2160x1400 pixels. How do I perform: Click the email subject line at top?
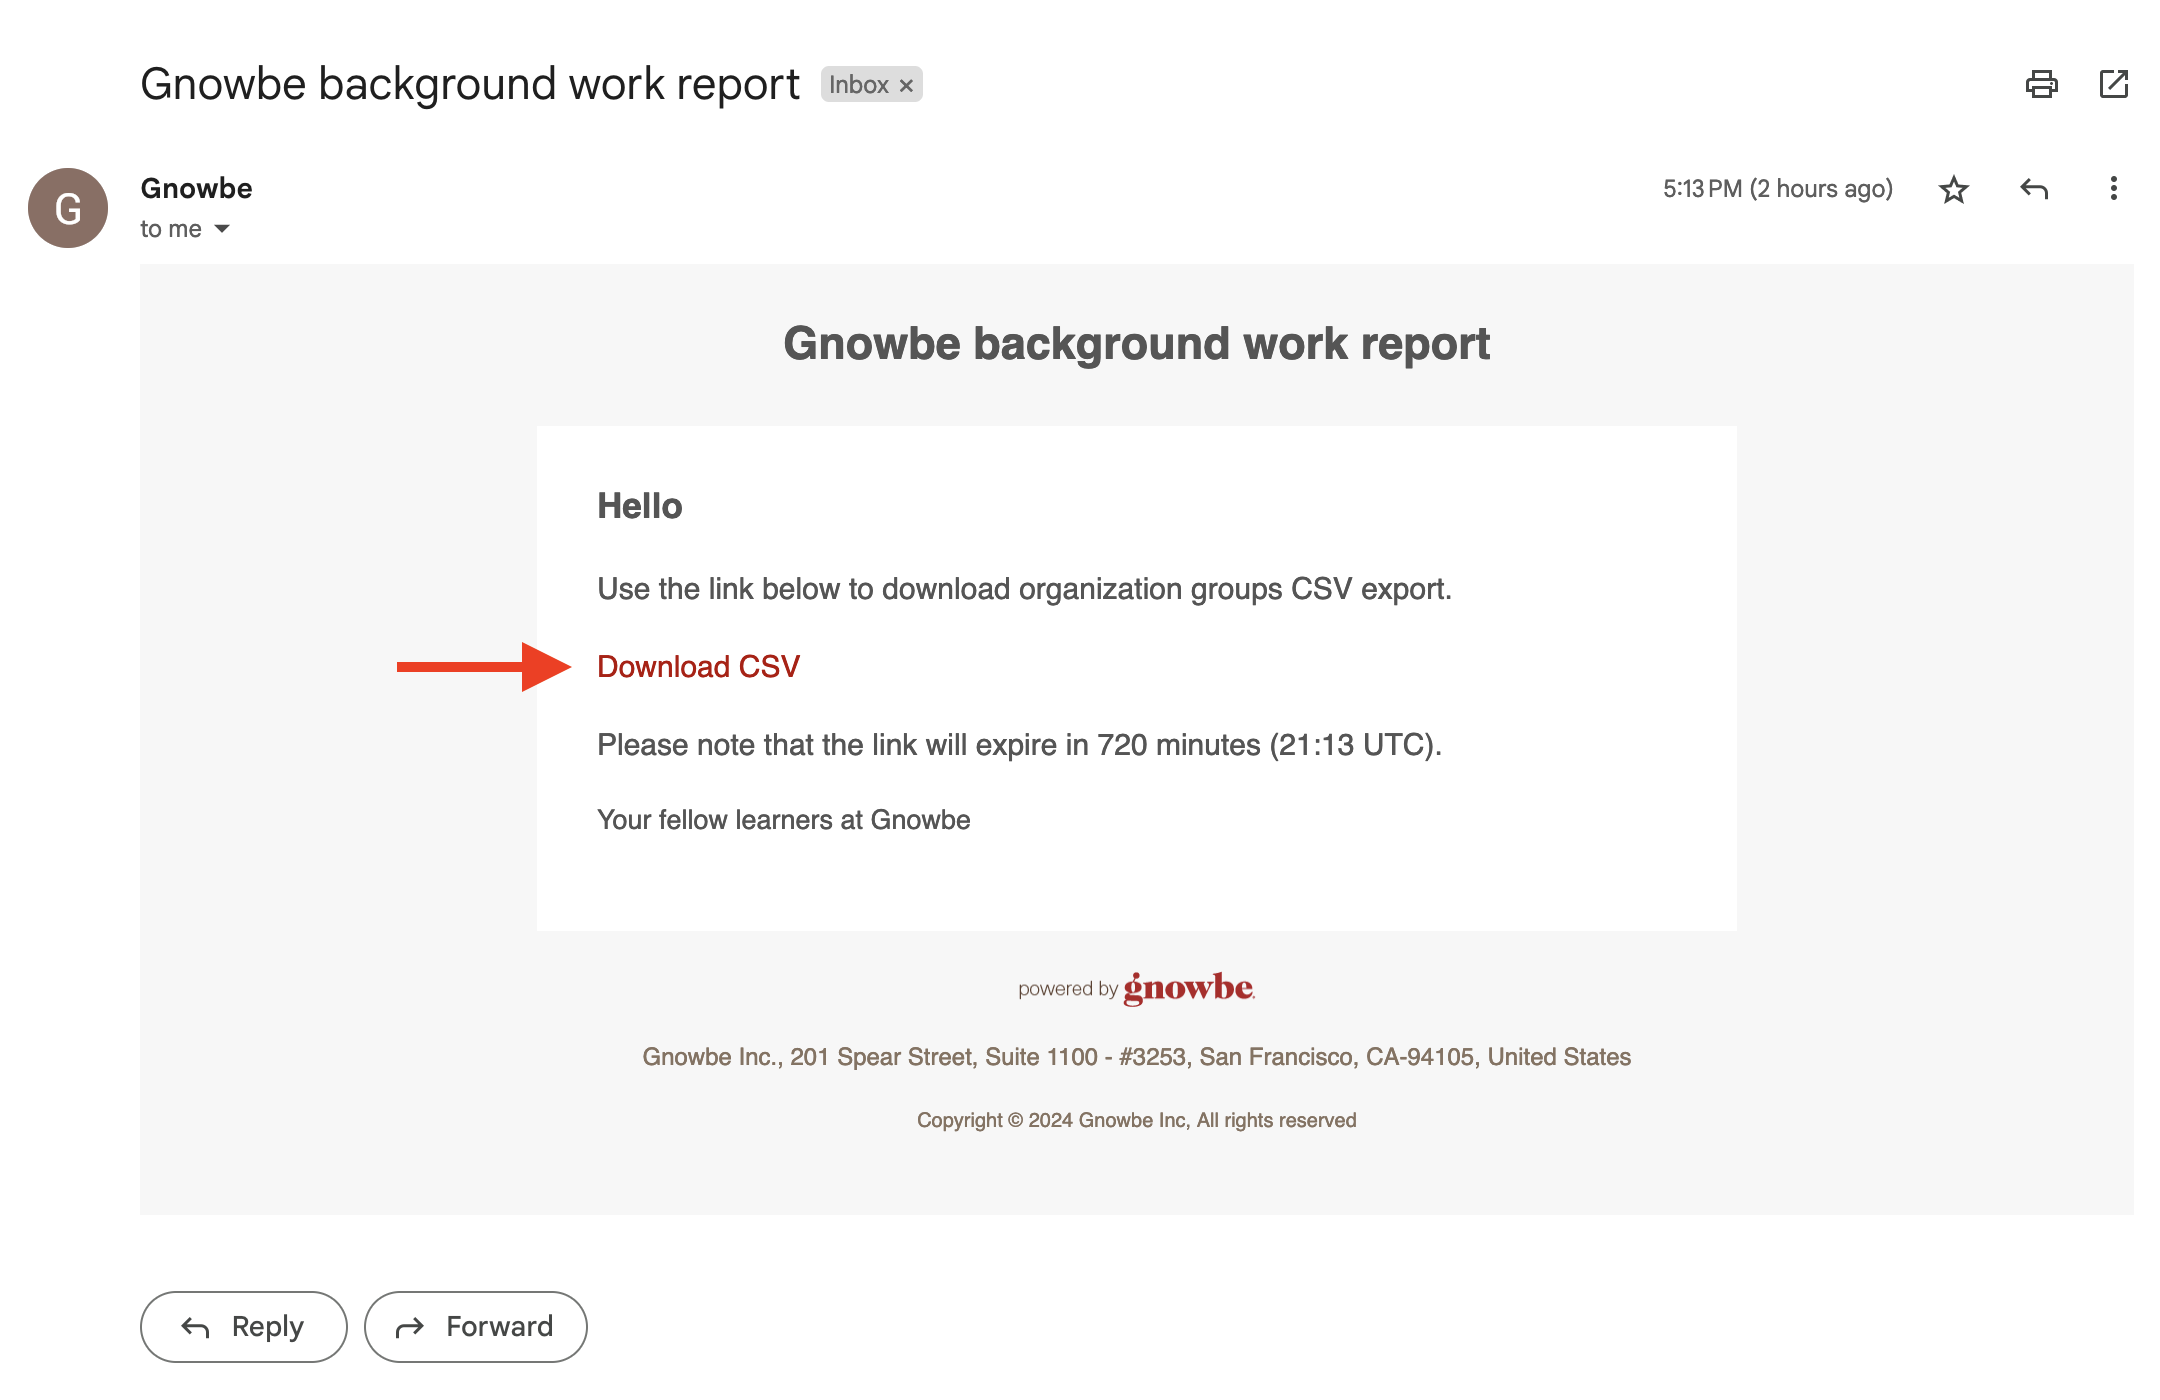pyautogui.click(x=470, y=84)
